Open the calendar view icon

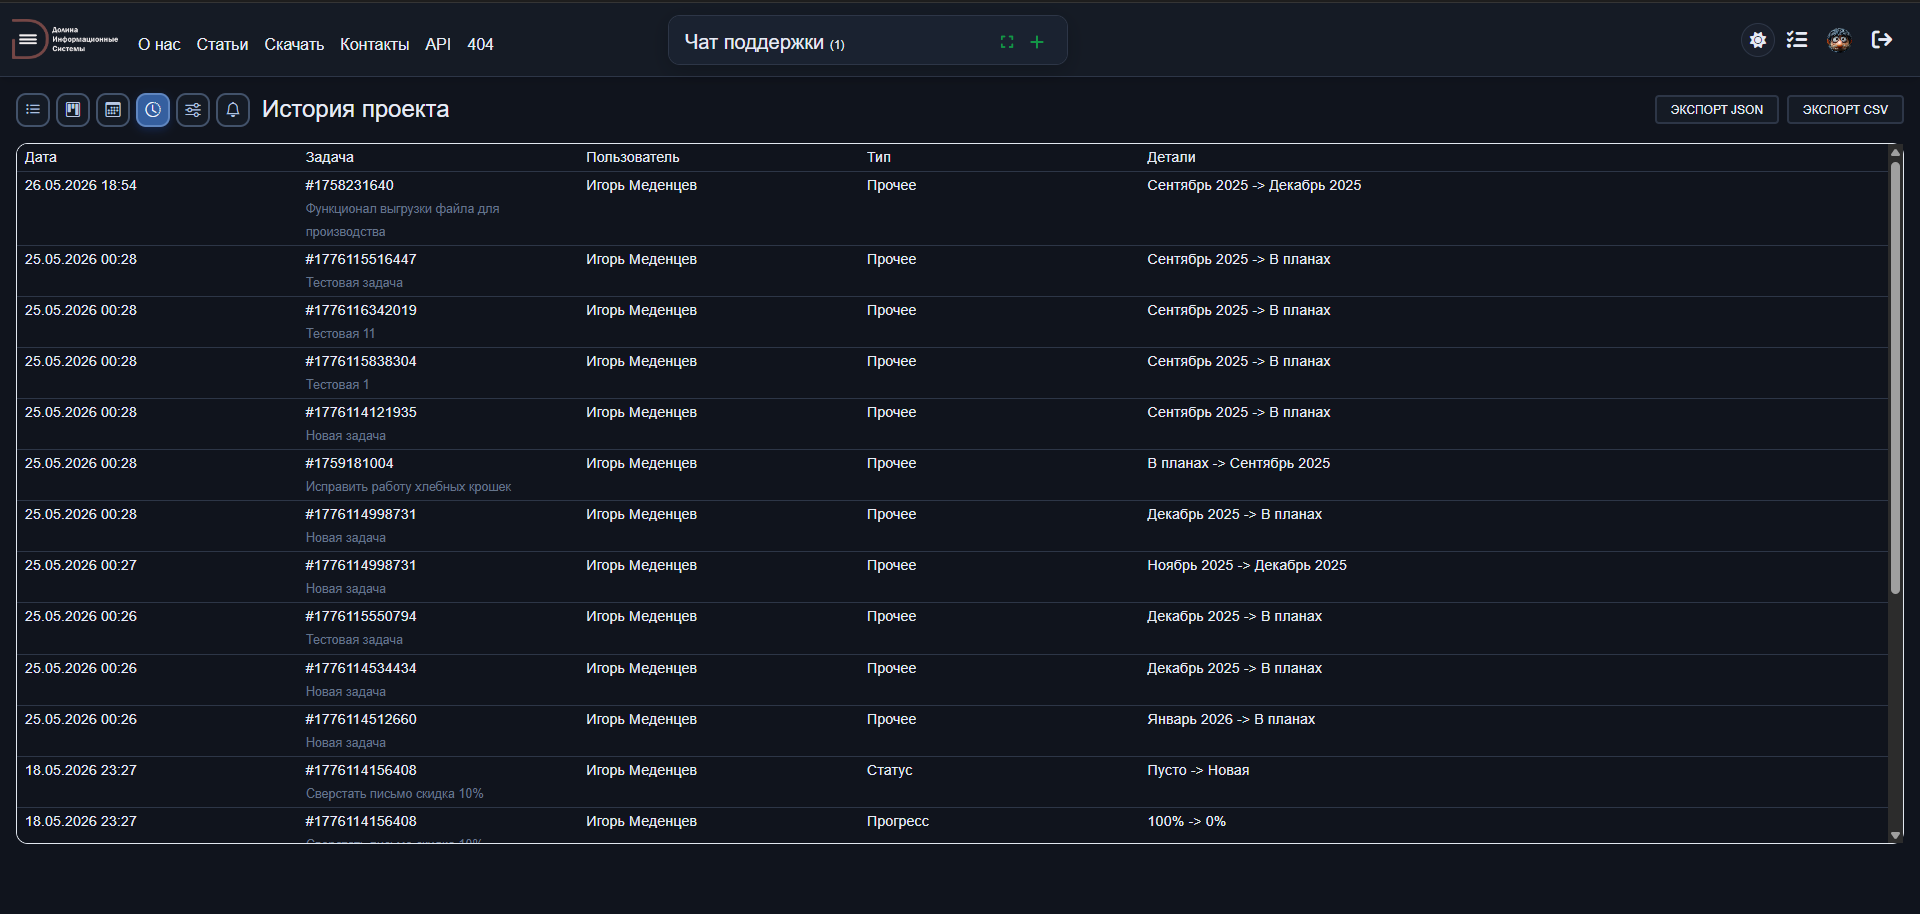113,110
